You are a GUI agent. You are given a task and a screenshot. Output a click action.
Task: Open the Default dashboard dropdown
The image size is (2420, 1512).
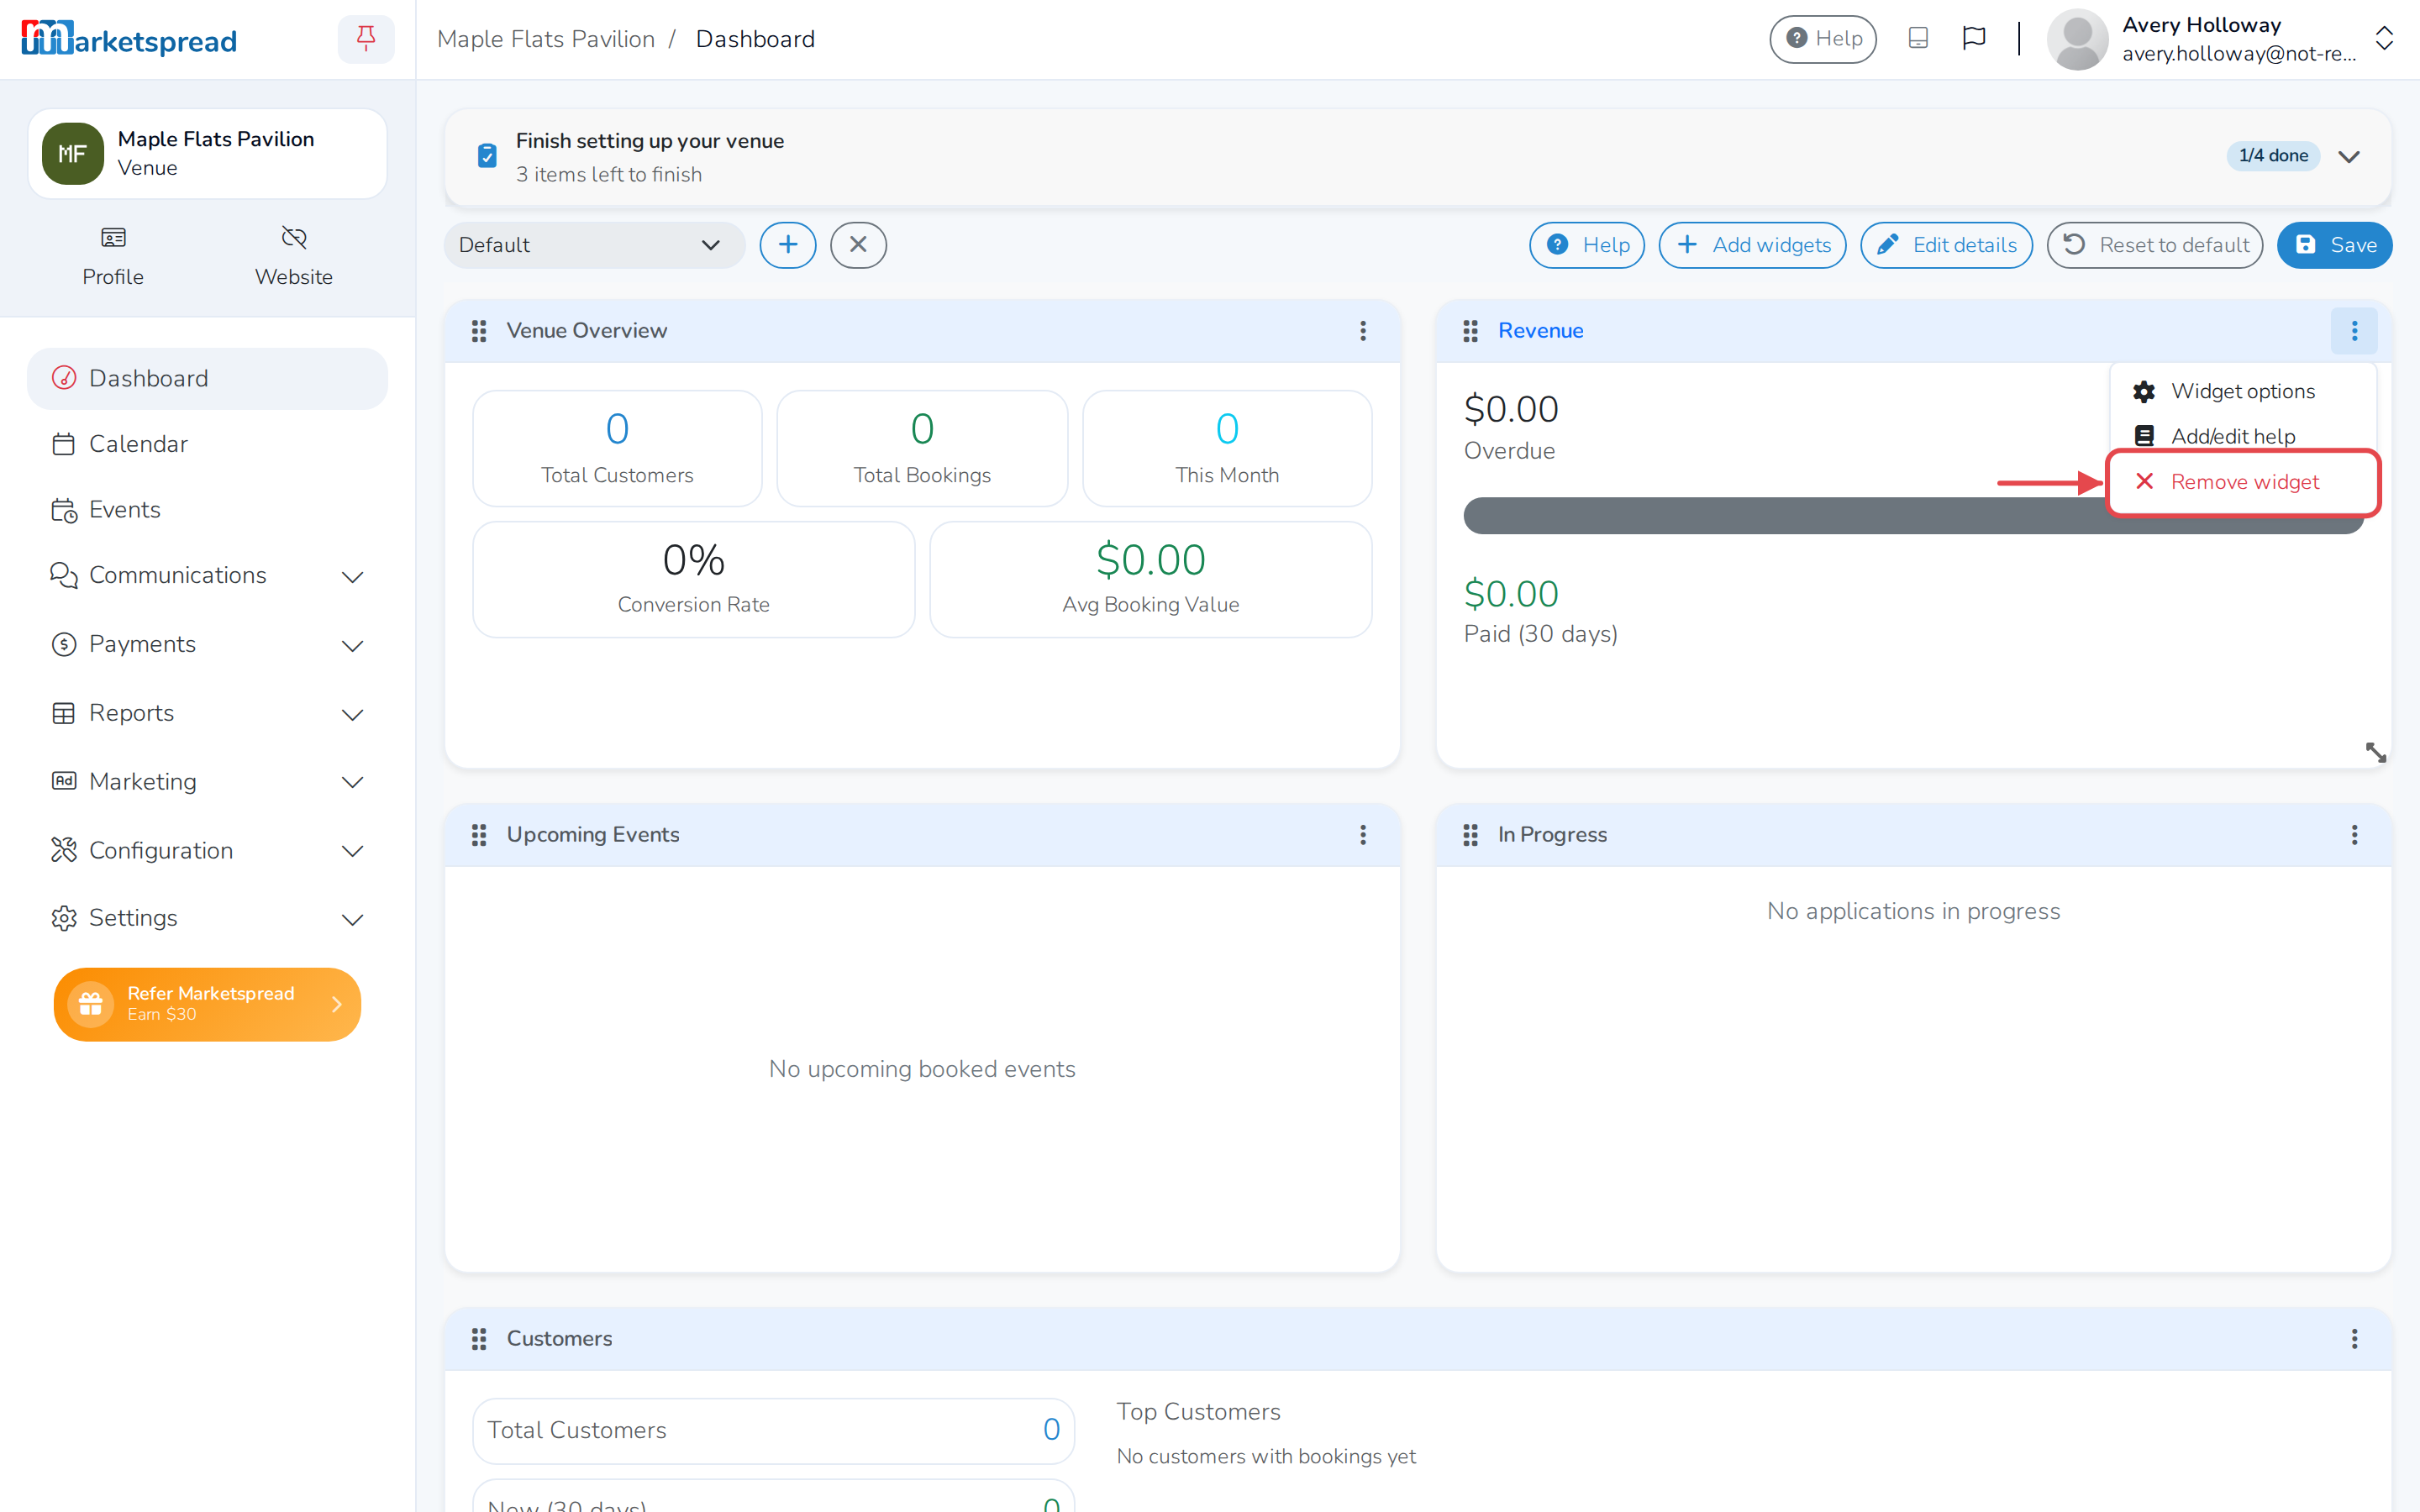(594, 245)
